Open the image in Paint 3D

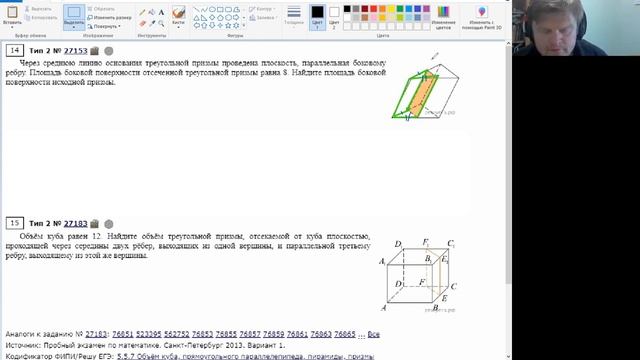482,18
